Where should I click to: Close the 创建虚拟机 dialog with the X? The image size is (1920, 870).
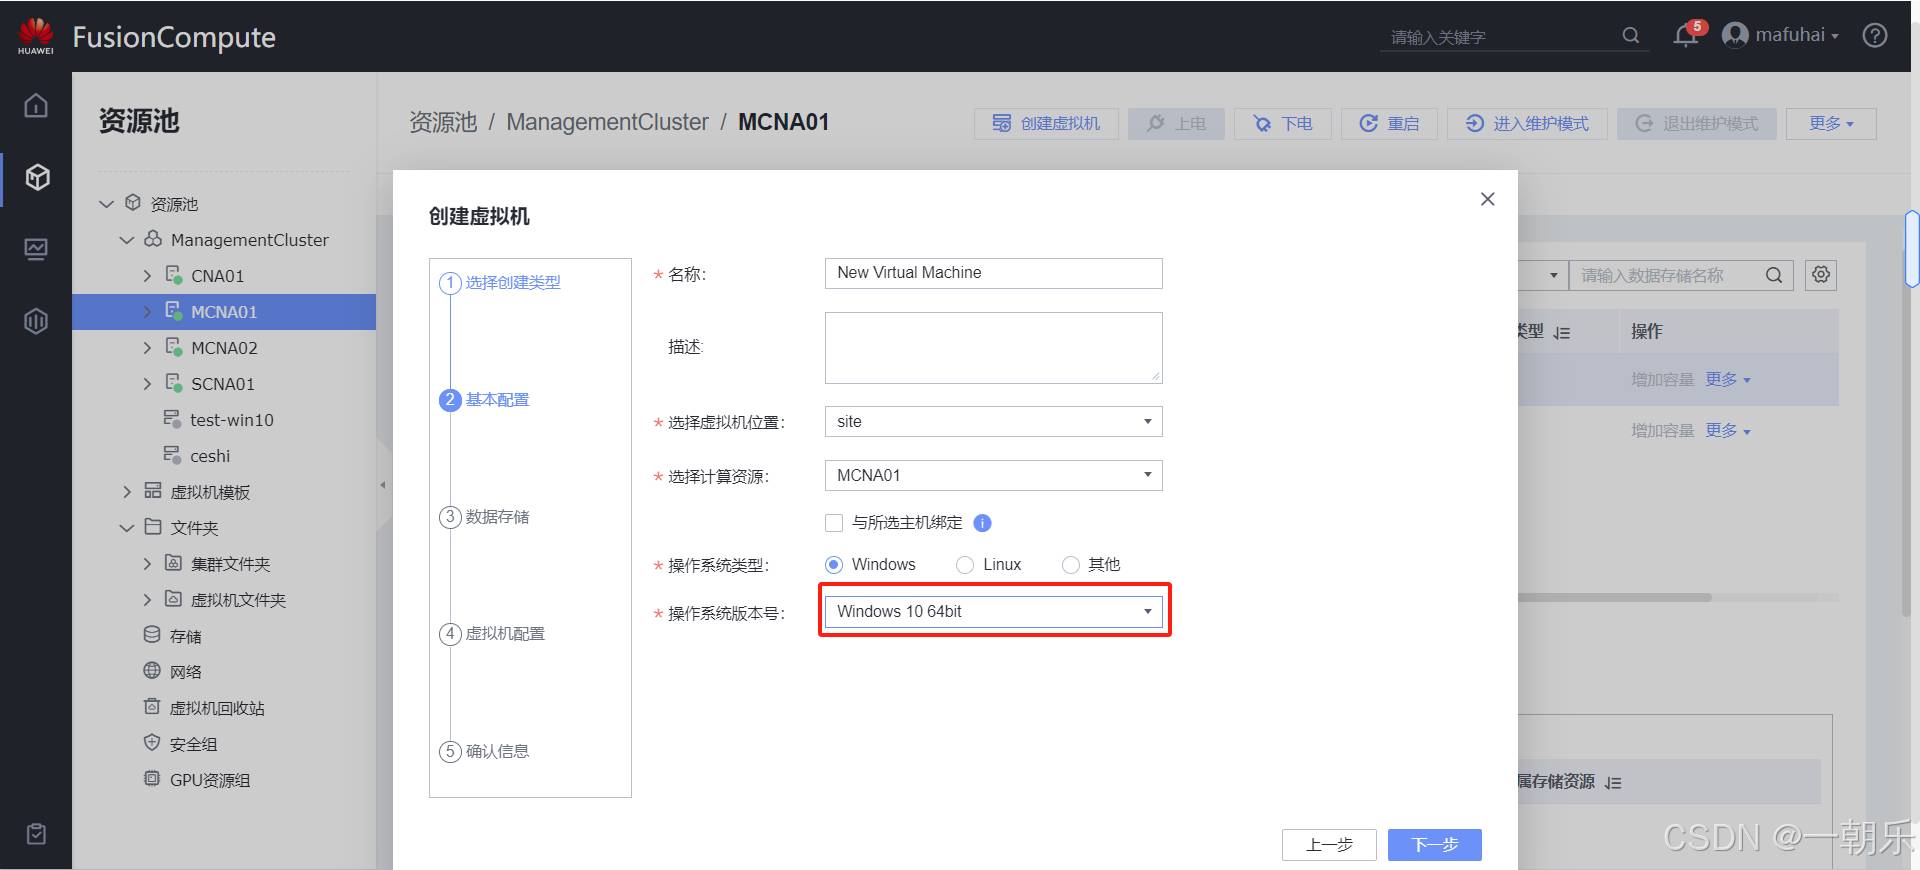(1488, 199)
